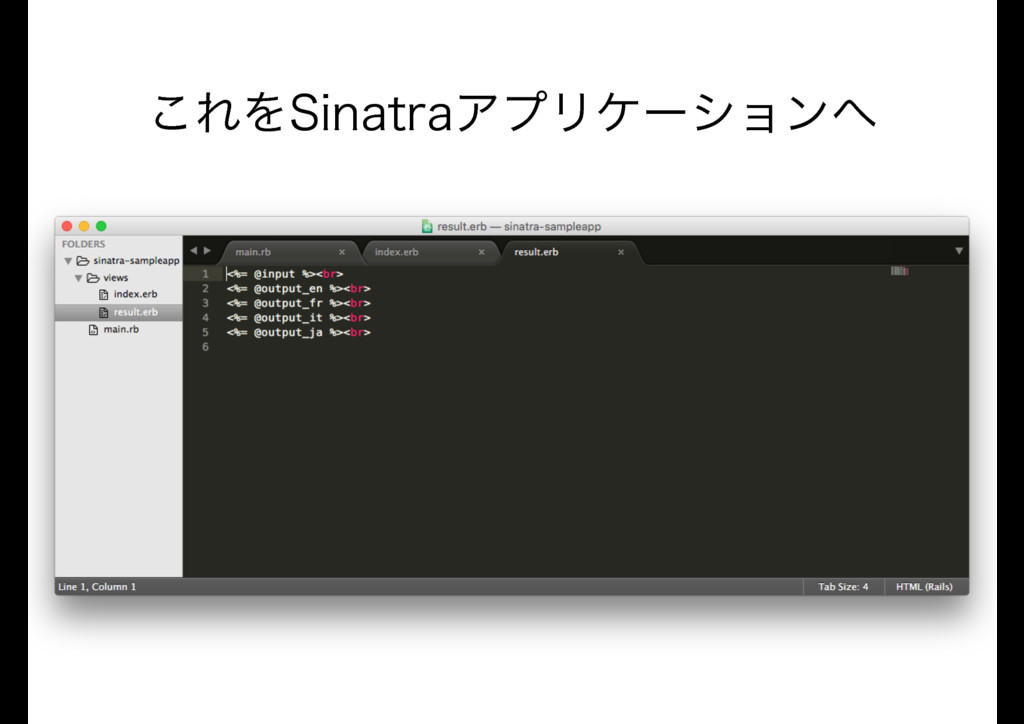The height and width of the screenshot is (724, 1024).
Task: Click the document icon in title bar
Action: click(427, 227)
